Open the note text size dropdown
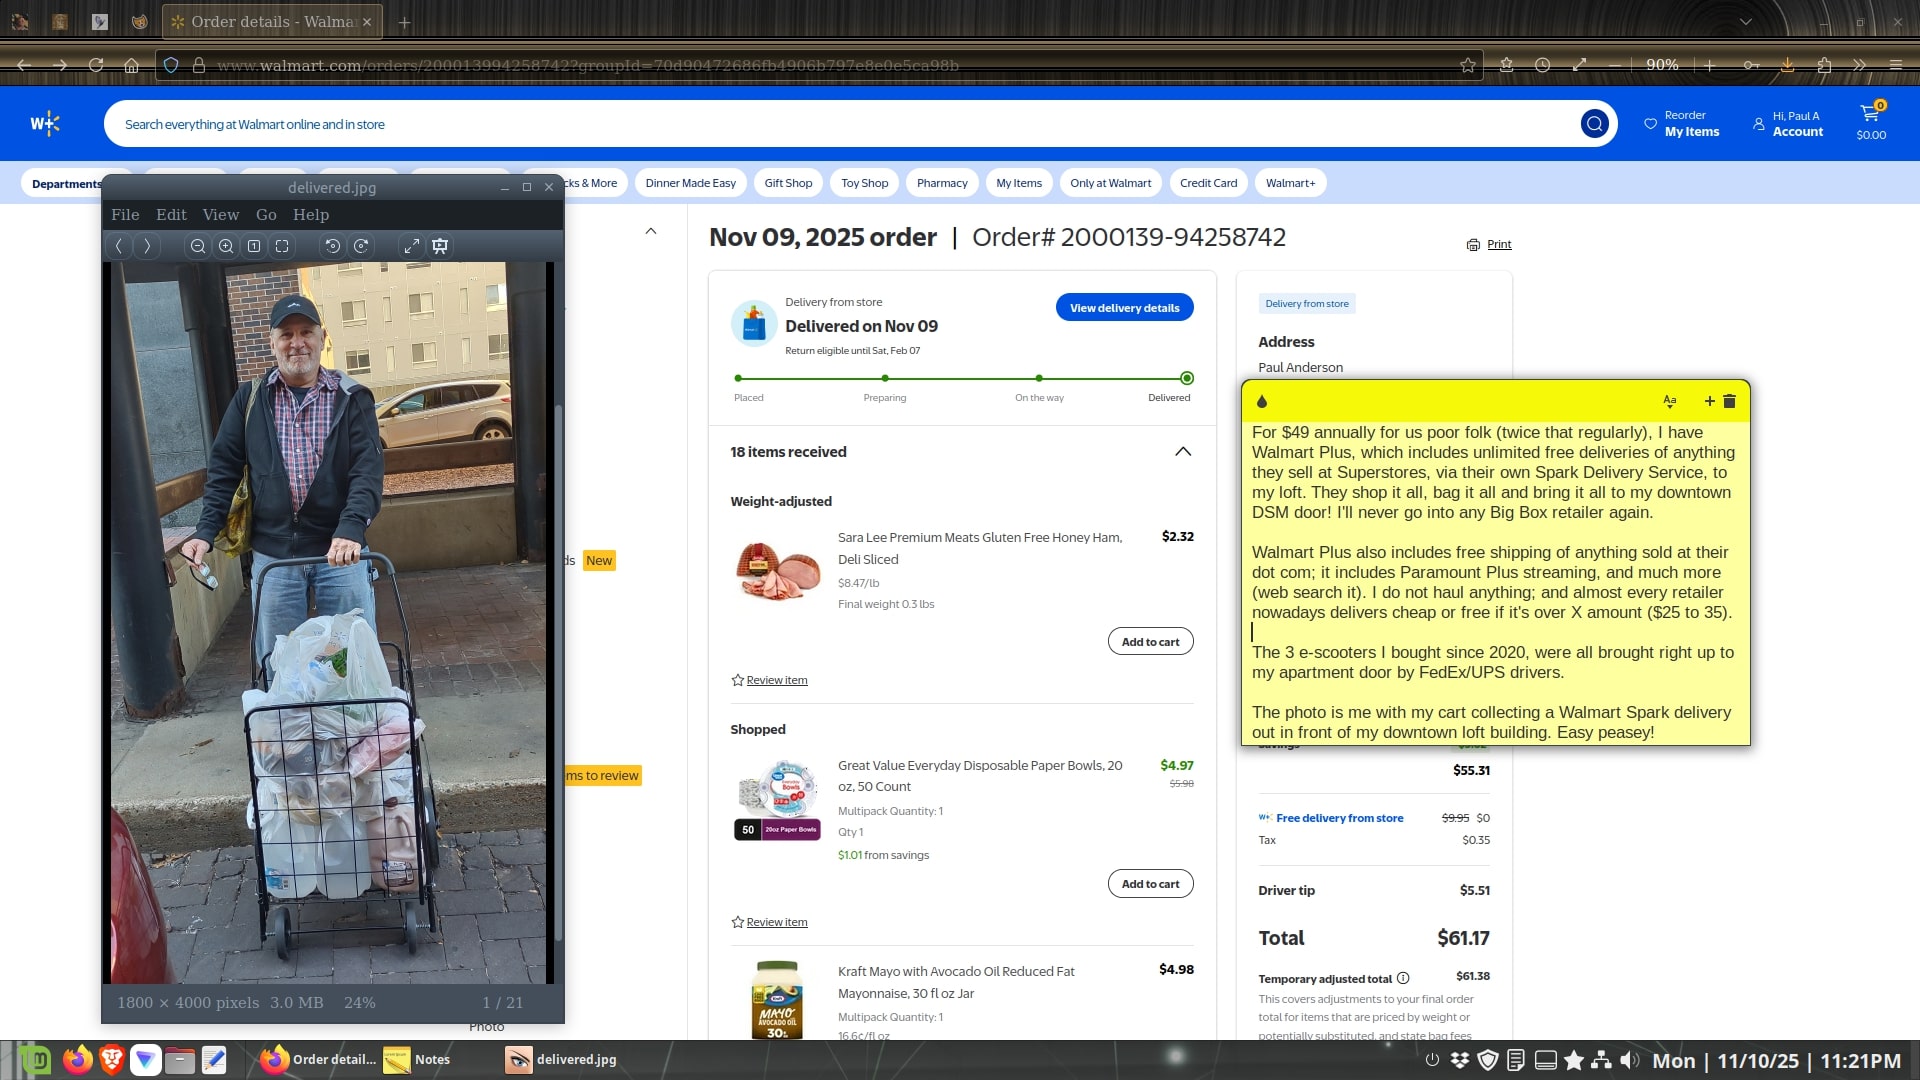1920x1080 pixels. [x=1669, y=401]
